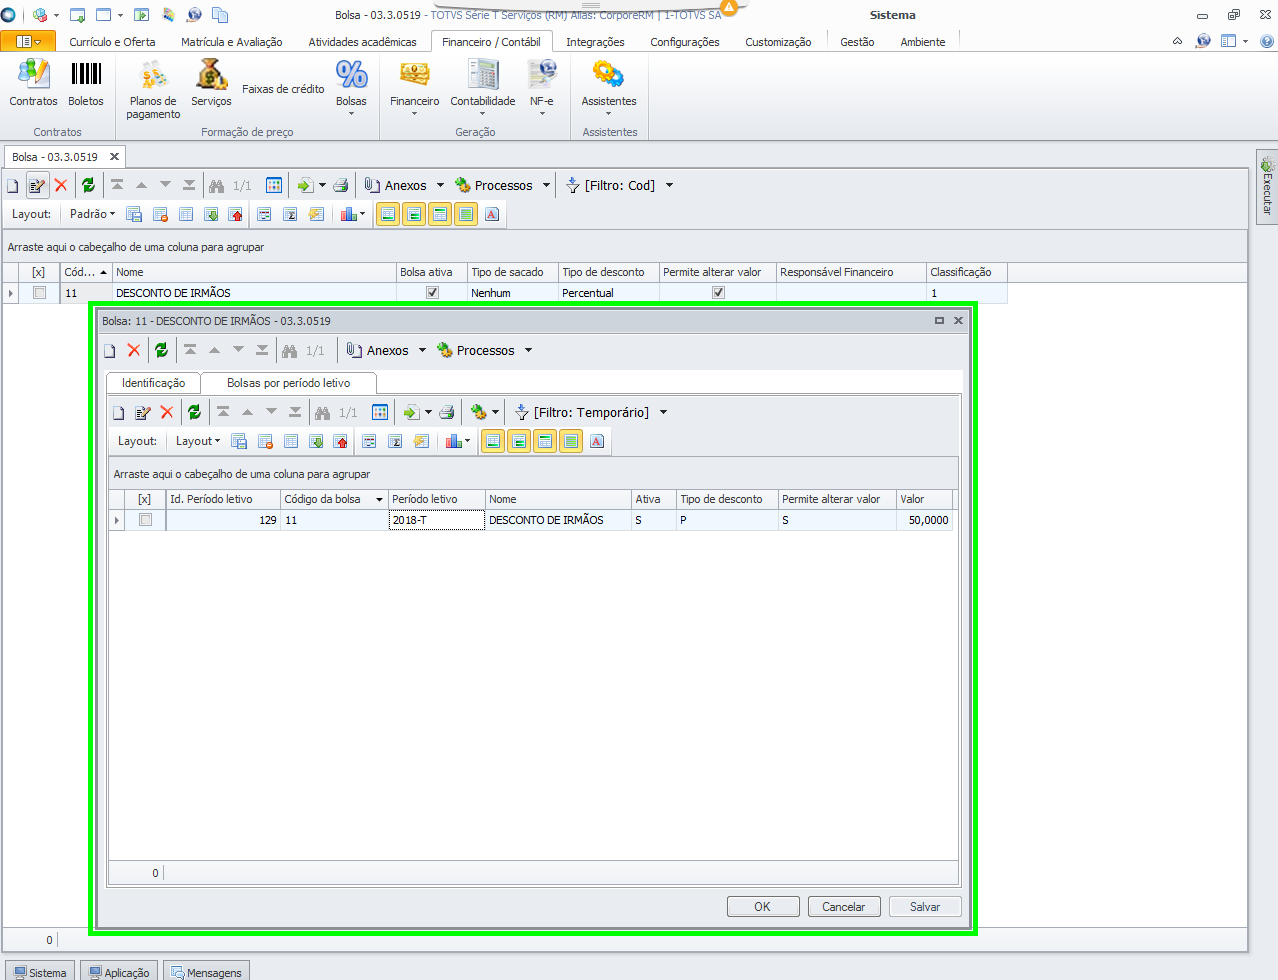1278x980 pixels.
Task: Click the Salvar button
Action: coord(925,907)
